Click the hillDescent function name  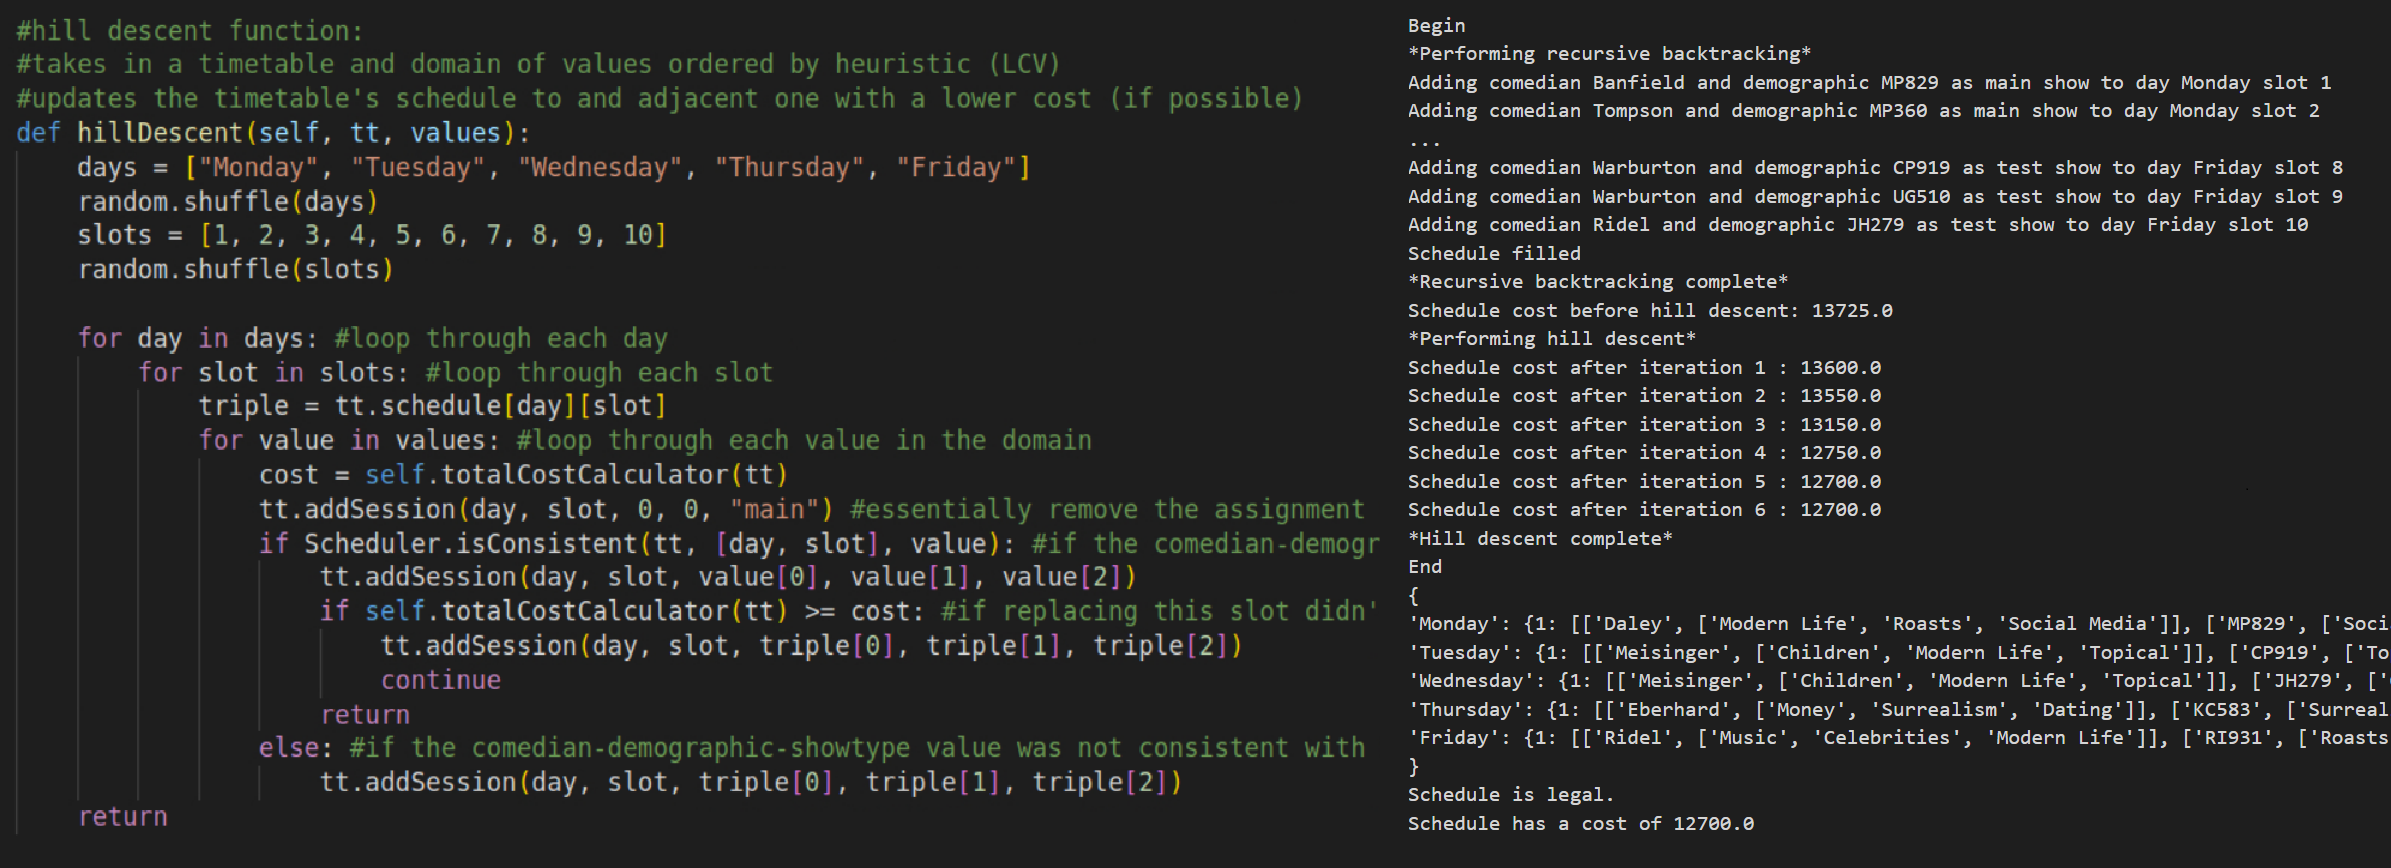(x=160, y=133)
